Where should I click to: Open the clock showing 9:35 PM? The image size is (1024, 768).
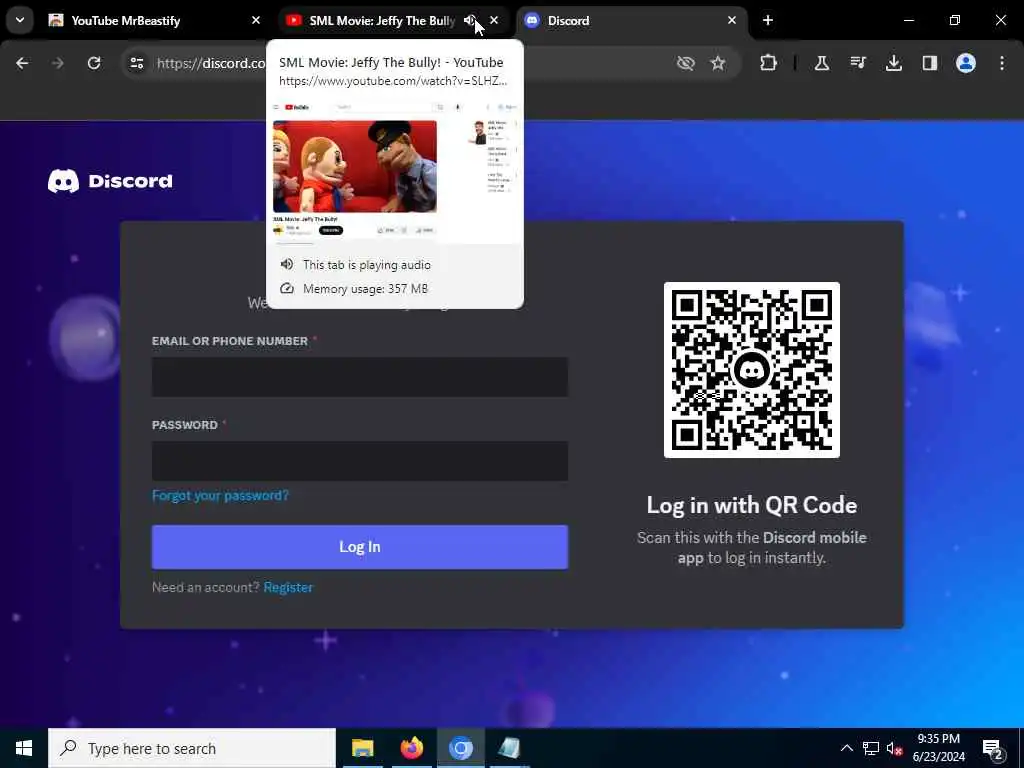click(x=938, y=748)
